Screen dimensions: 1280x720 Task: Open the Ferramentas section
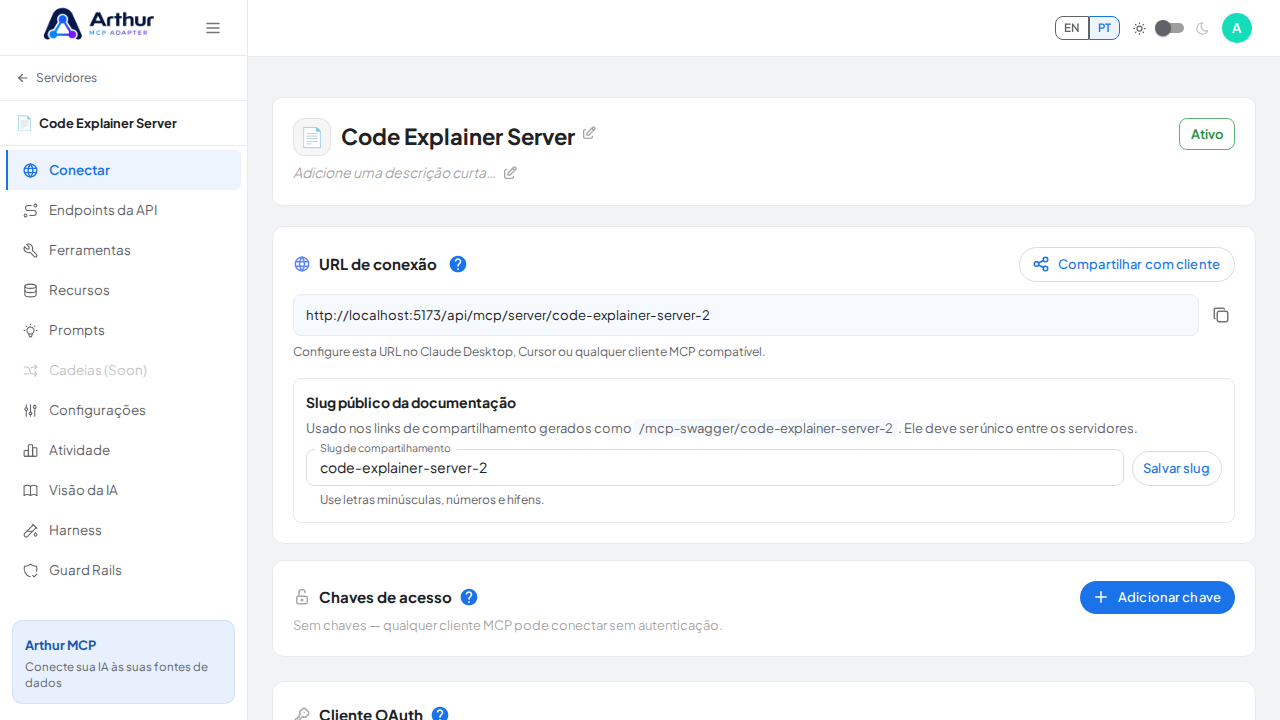123,250
